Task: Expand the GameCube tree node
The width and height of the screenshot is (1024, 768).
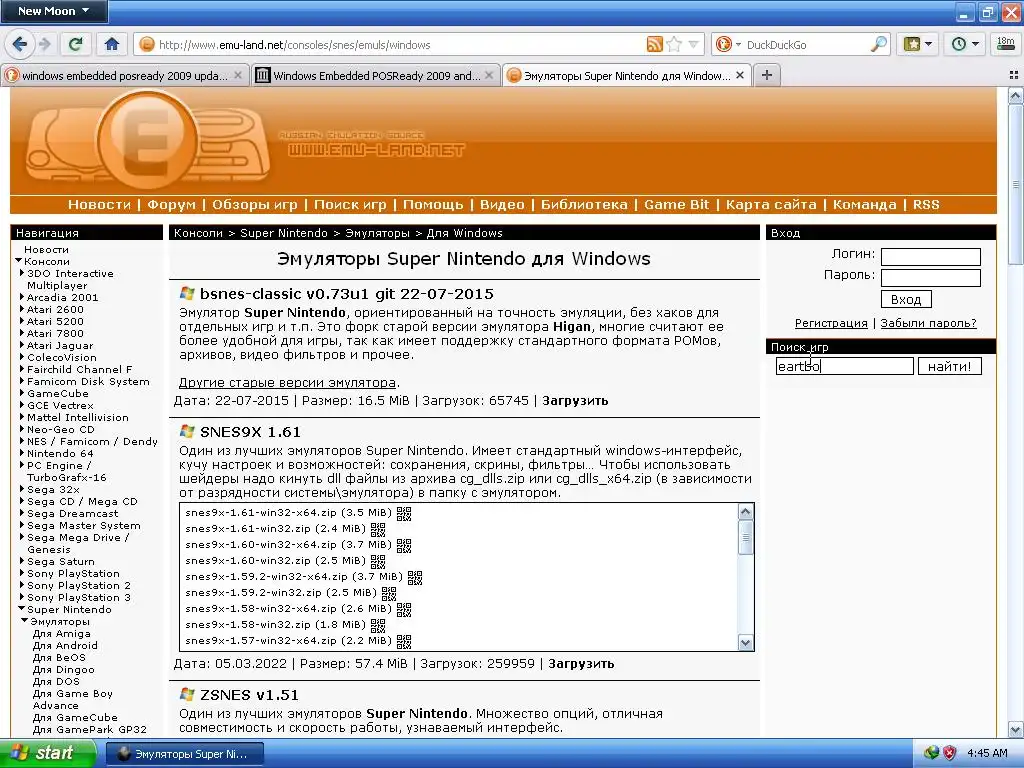Action: 22,393
